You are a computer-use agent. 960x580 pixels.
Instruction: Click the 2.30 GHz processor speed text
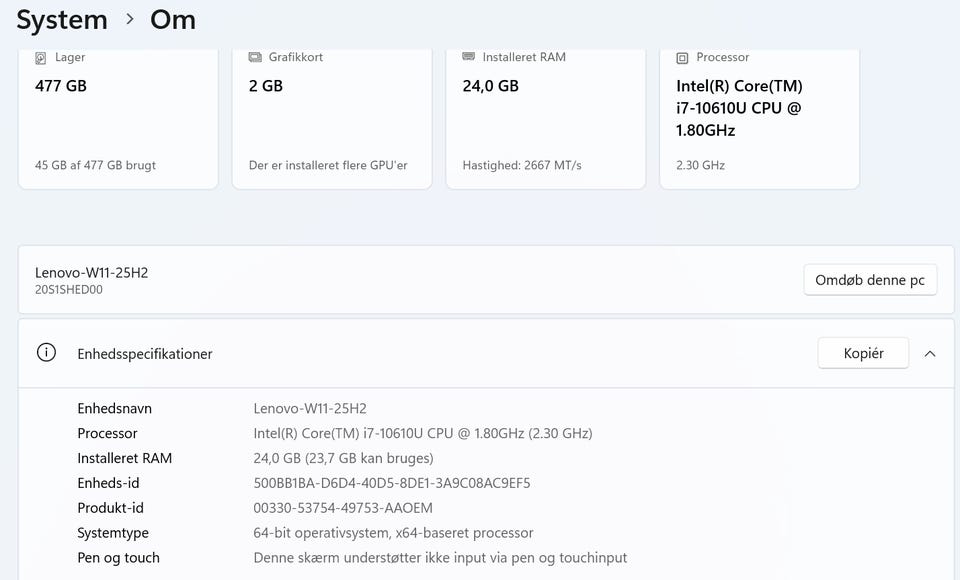click(x=701, y=165)
